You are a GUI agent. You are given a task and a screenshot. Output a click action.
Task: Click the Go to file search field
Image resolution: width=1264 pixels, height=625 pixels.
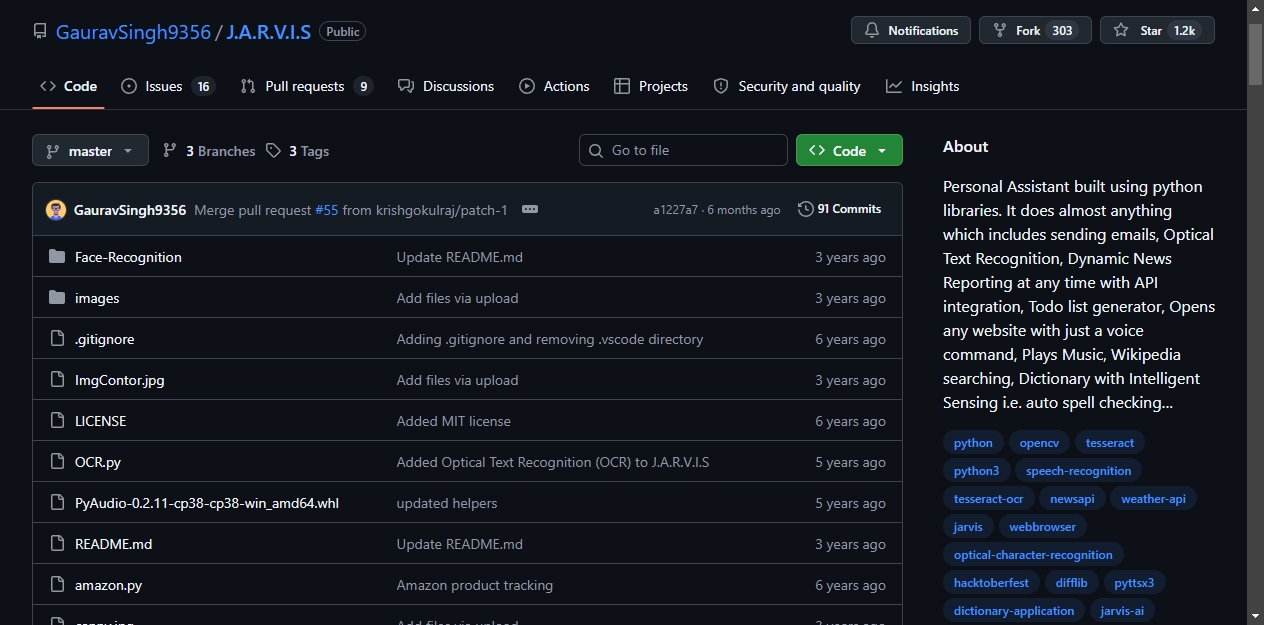(x=683, y=150)
